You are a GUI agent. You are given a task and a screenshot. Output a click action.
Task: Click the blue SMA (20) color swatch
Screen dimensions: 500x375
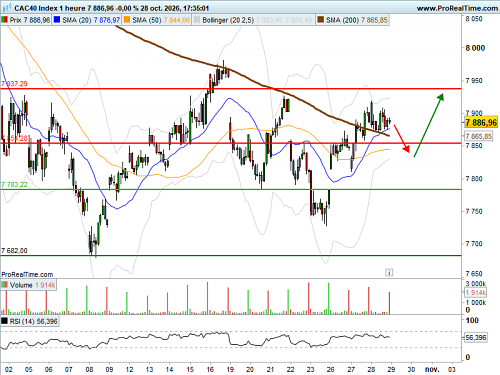[x=57, y=20]
